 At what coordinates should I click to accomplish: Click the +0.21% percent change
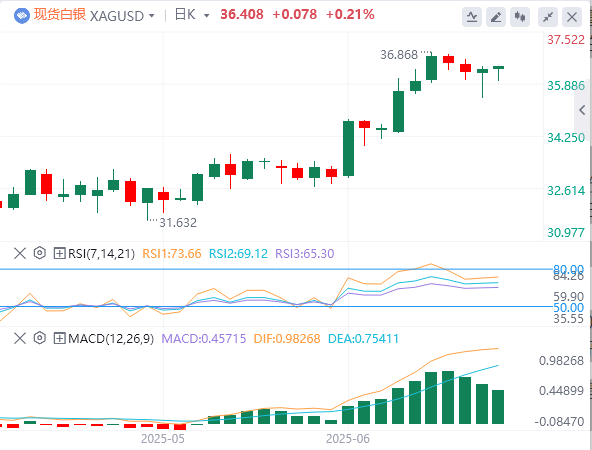tap(350, 15)
